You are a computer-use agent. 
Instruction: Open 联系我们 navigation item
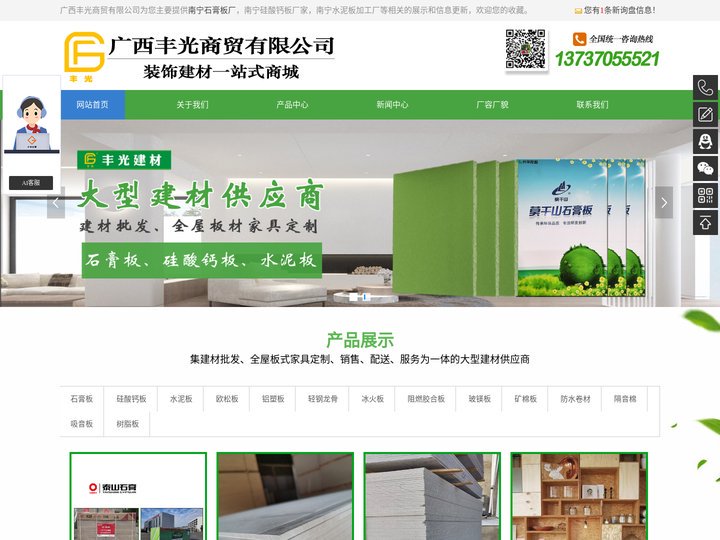pyautogui.click(x=592, y=105)
